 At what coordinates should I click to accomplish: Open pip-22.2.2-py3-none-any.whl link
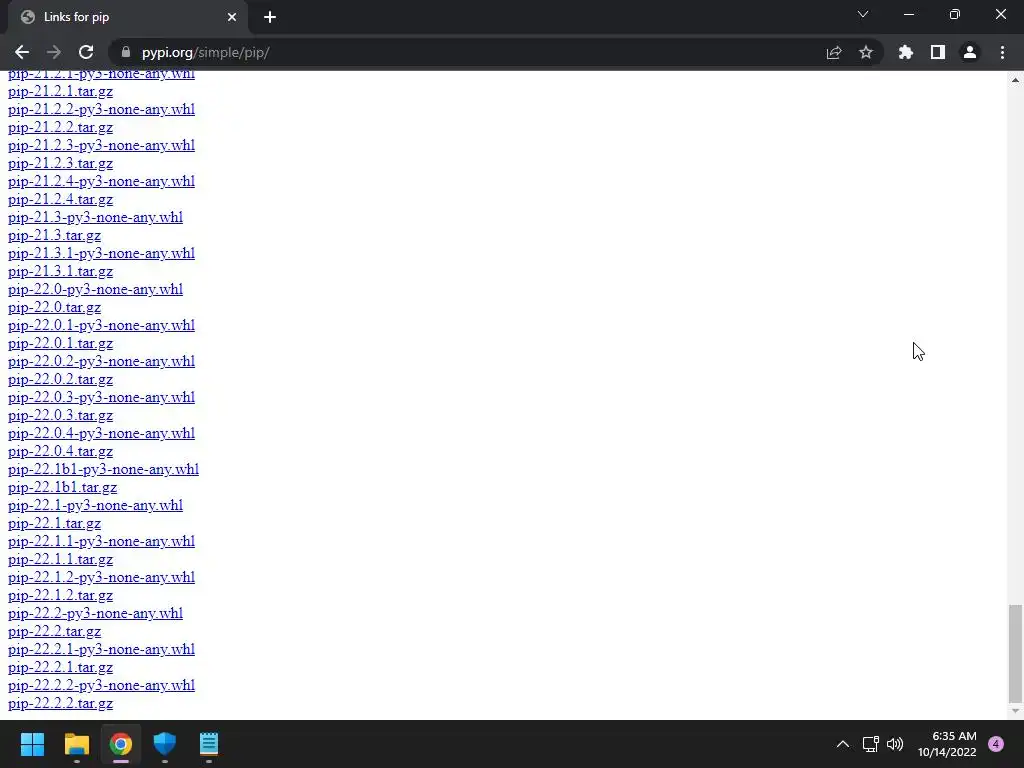pyautogui.click(x=101, y=685)
